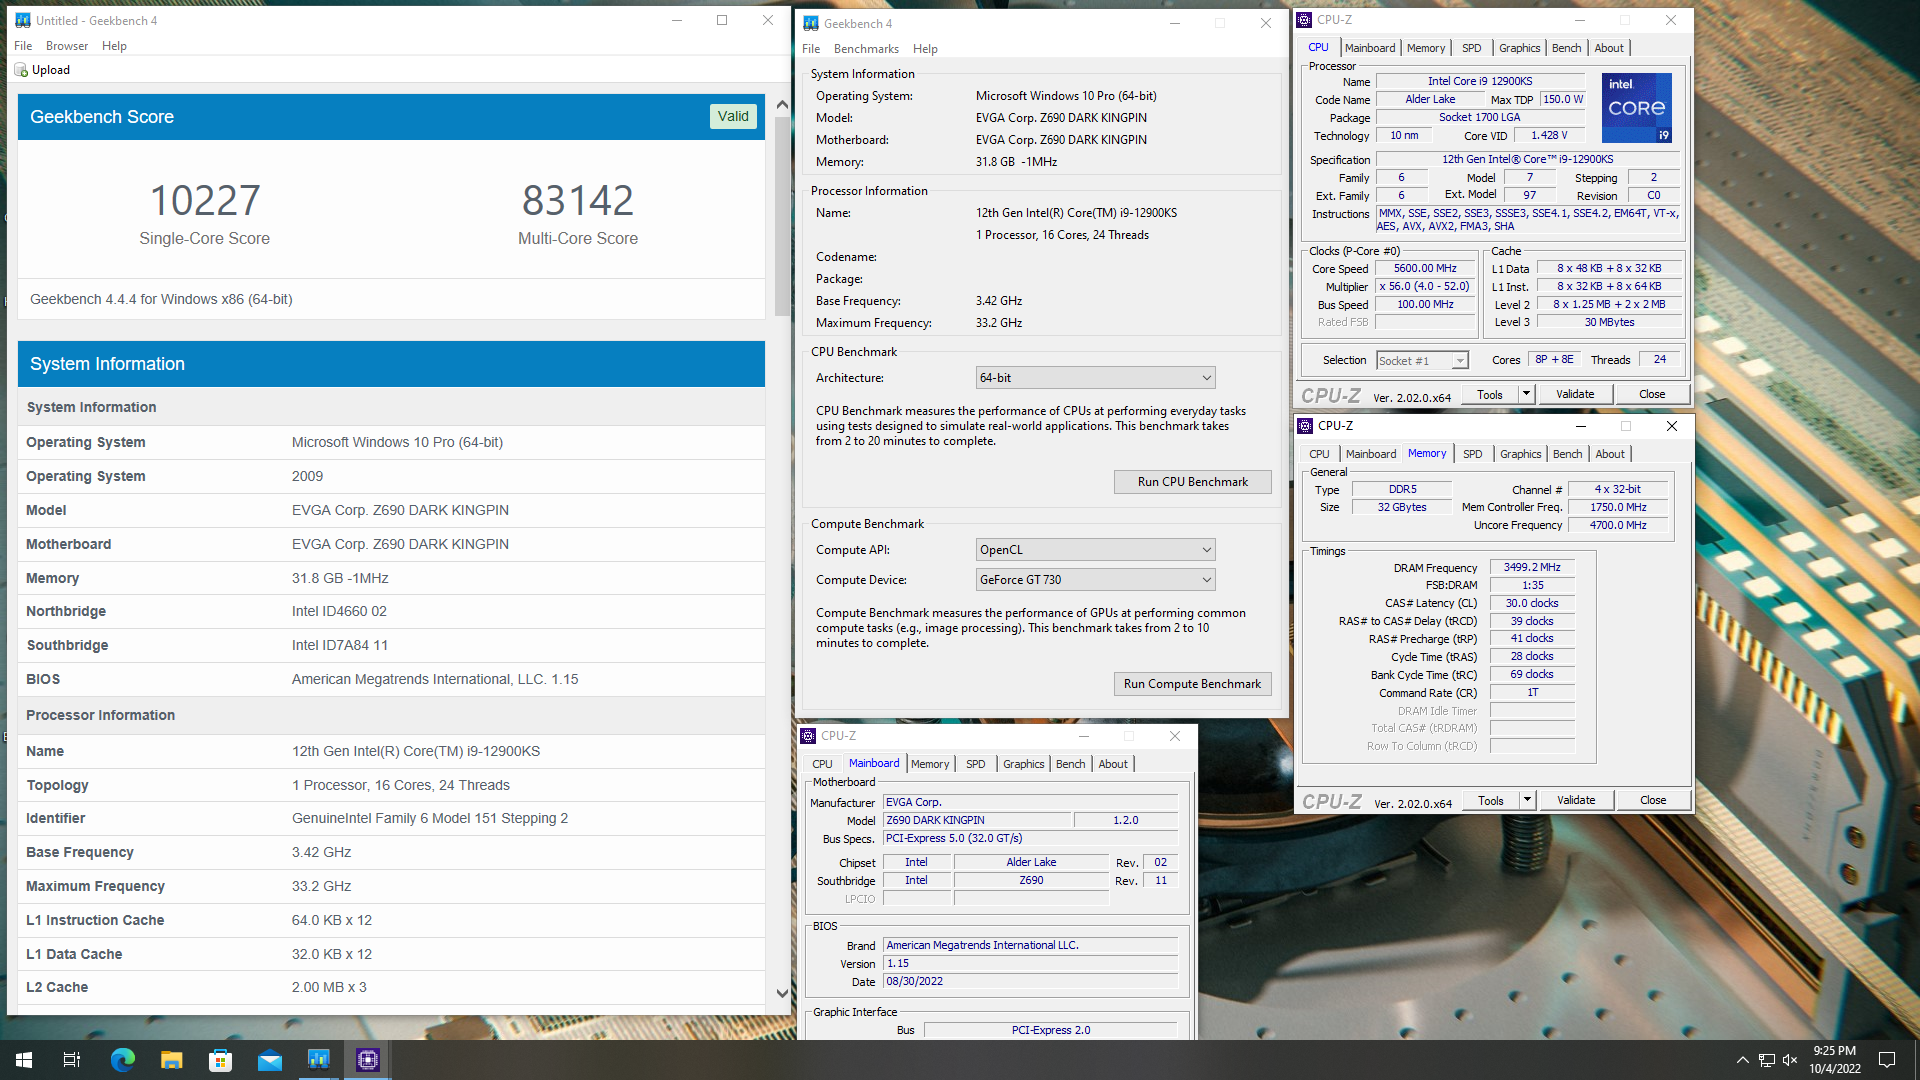Click the multi-core score 83142
The image size is (1920, 1080).
tap(578, 200)
